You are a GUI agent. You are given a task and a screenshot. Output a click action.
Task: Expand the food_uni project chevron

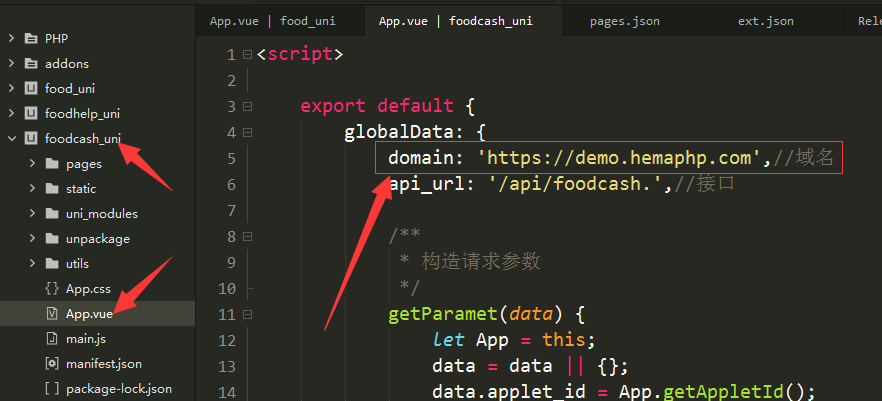(x=11, y=88)
